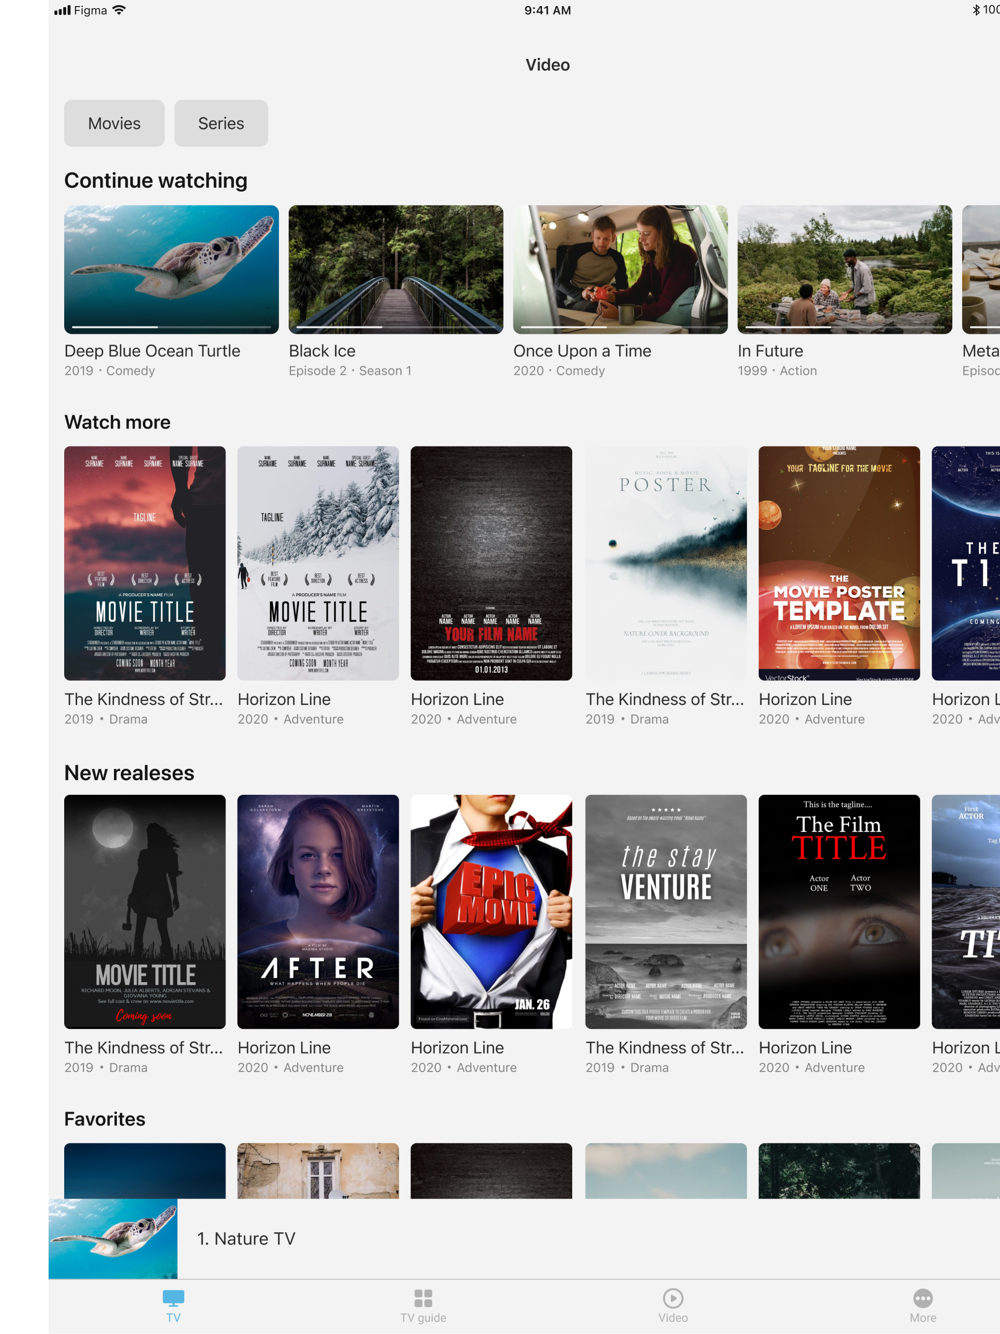Viewport: 1000px width, 1334px height.
Task: Open the Epic Movie poster
Action: [x=491, y=912]
